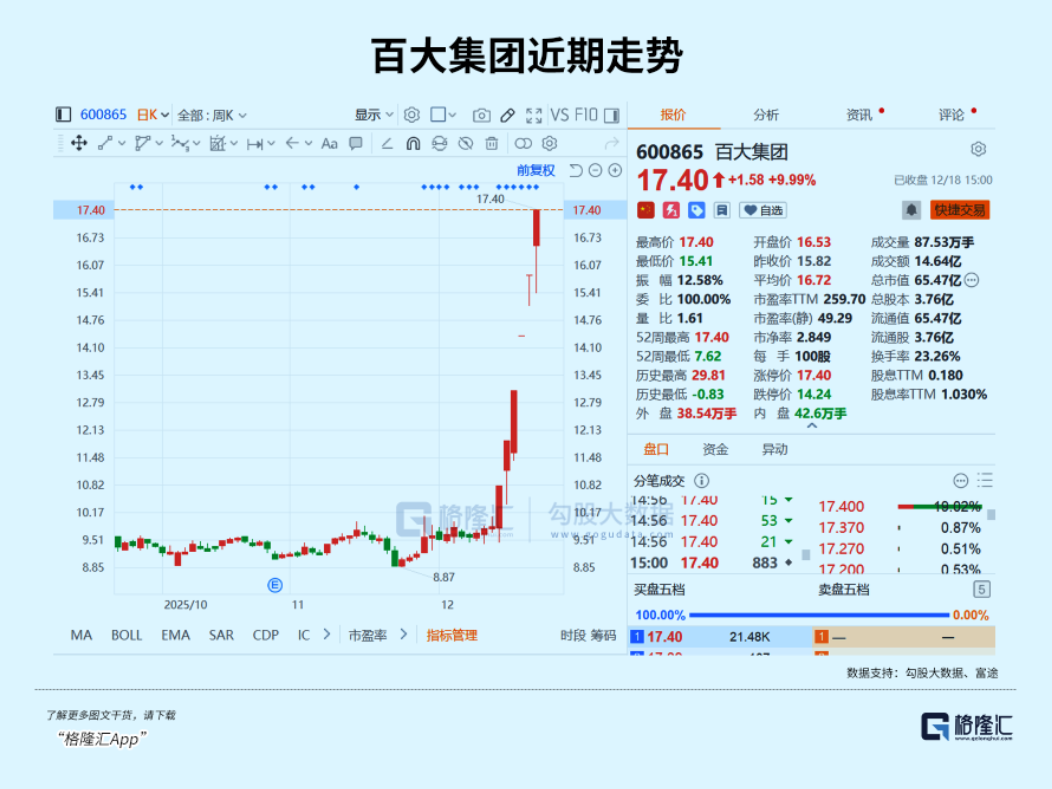The height and width of the screenshot is (789, 1052).
Task: Click the price alert bell icon
Action: (911, 210)
